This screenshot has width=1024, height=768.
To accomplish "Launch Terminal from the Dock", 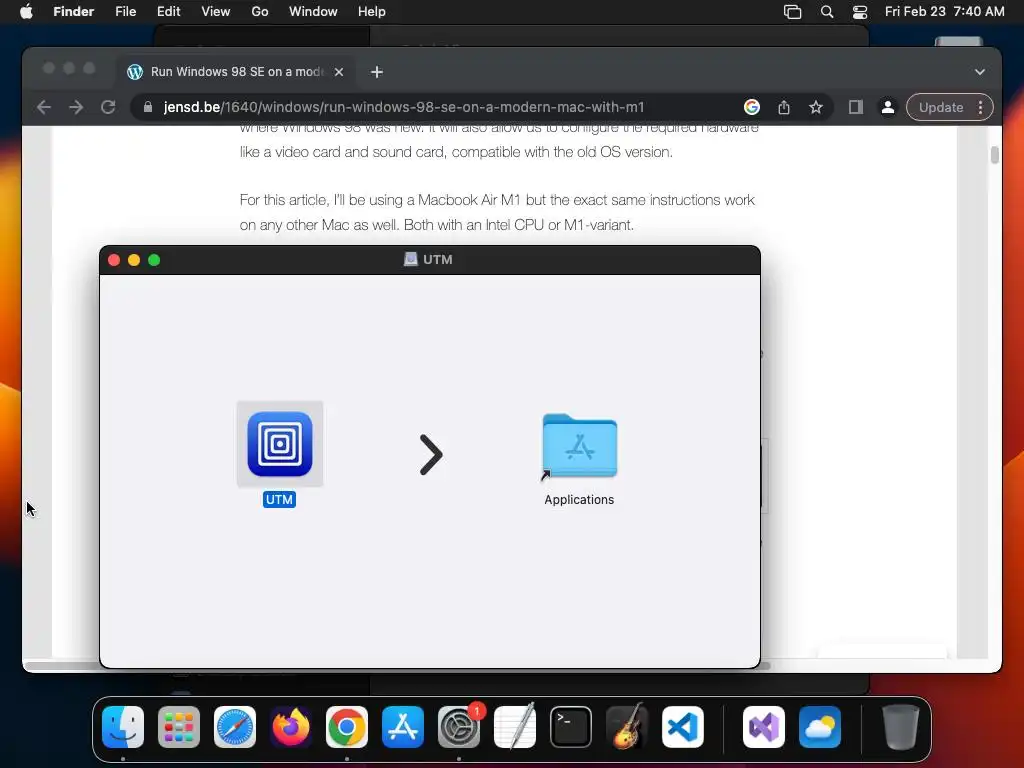I will point(571,727).
